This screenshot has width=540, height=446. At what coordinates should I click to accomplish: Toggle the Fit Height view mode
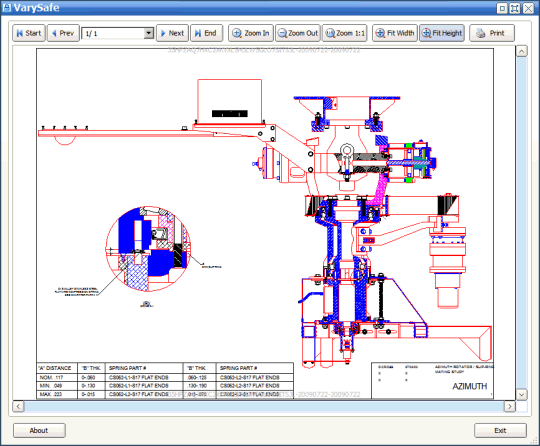click(442, 33)
